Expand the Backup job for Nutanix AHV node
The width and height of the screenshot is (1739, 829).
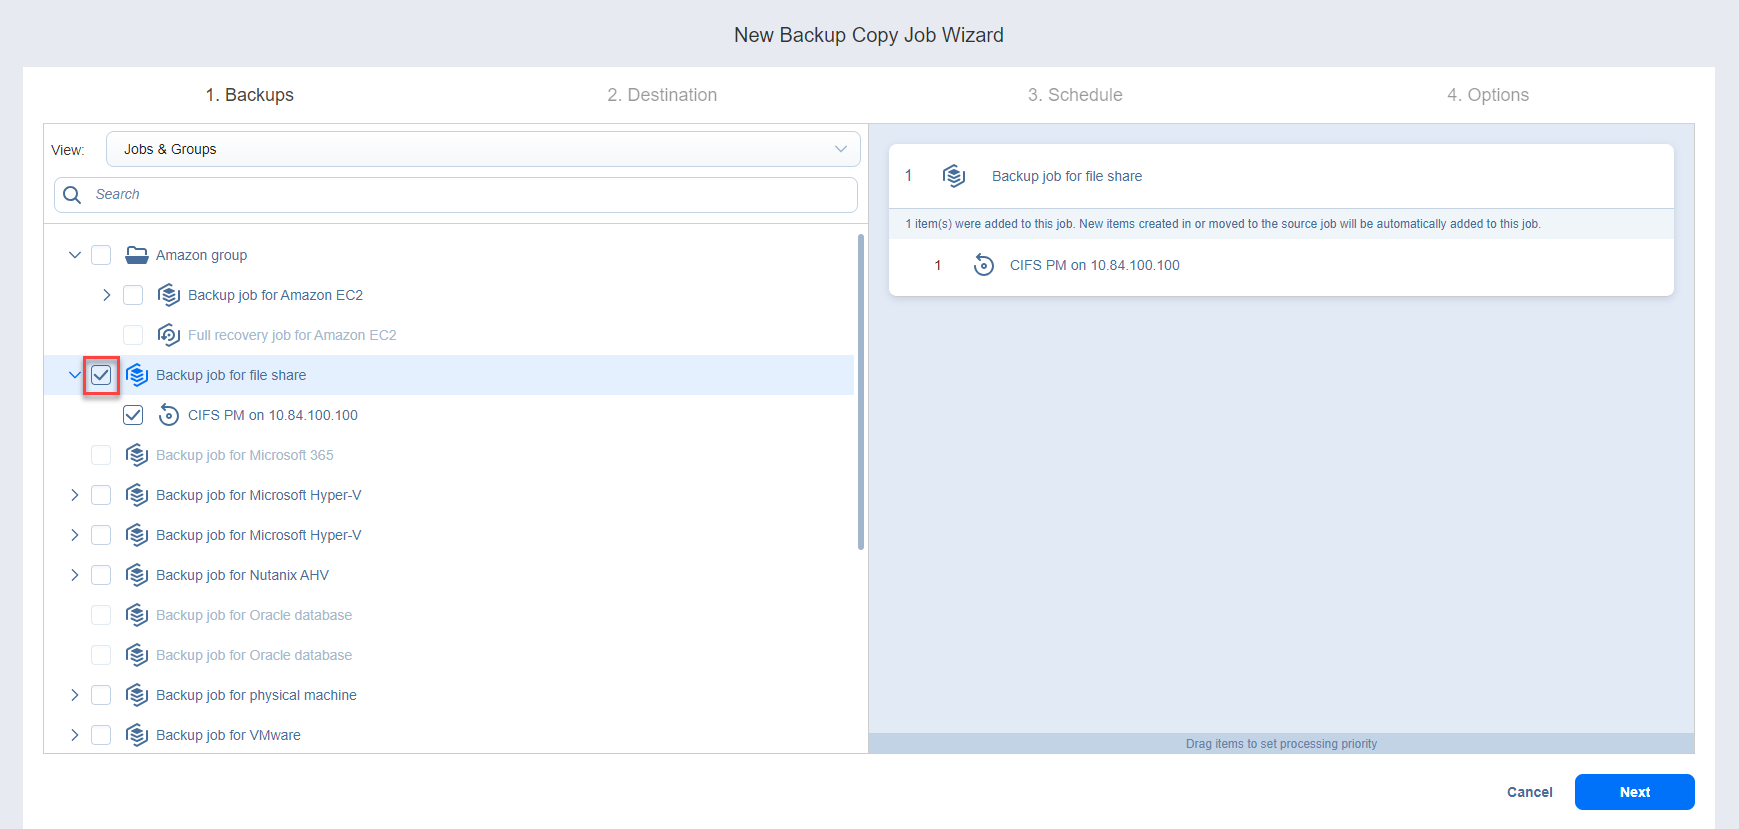(x=75, y=575)
